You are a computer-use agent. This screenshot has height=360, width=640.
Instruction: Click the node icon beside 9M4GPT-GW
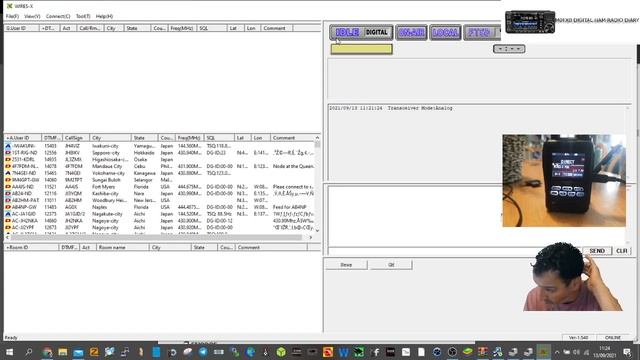point(8,180)
